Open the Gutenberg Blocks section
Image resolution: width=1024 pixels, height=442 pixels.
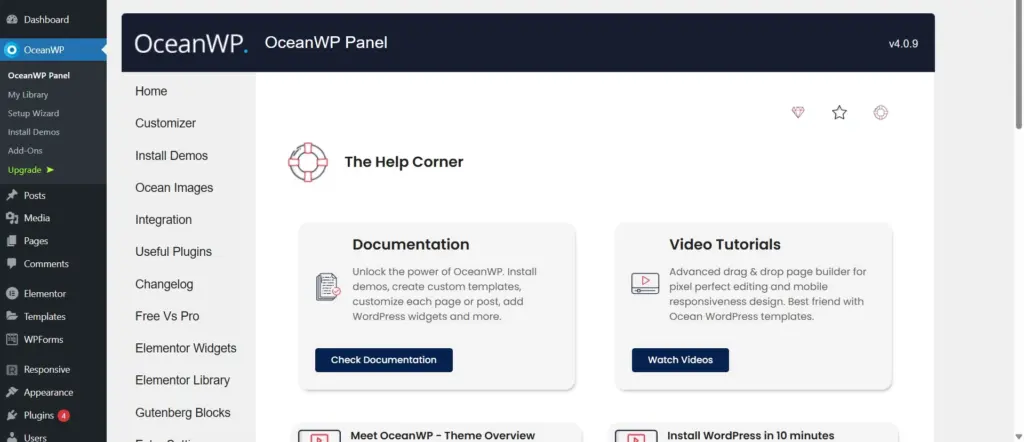coord(183,413)
